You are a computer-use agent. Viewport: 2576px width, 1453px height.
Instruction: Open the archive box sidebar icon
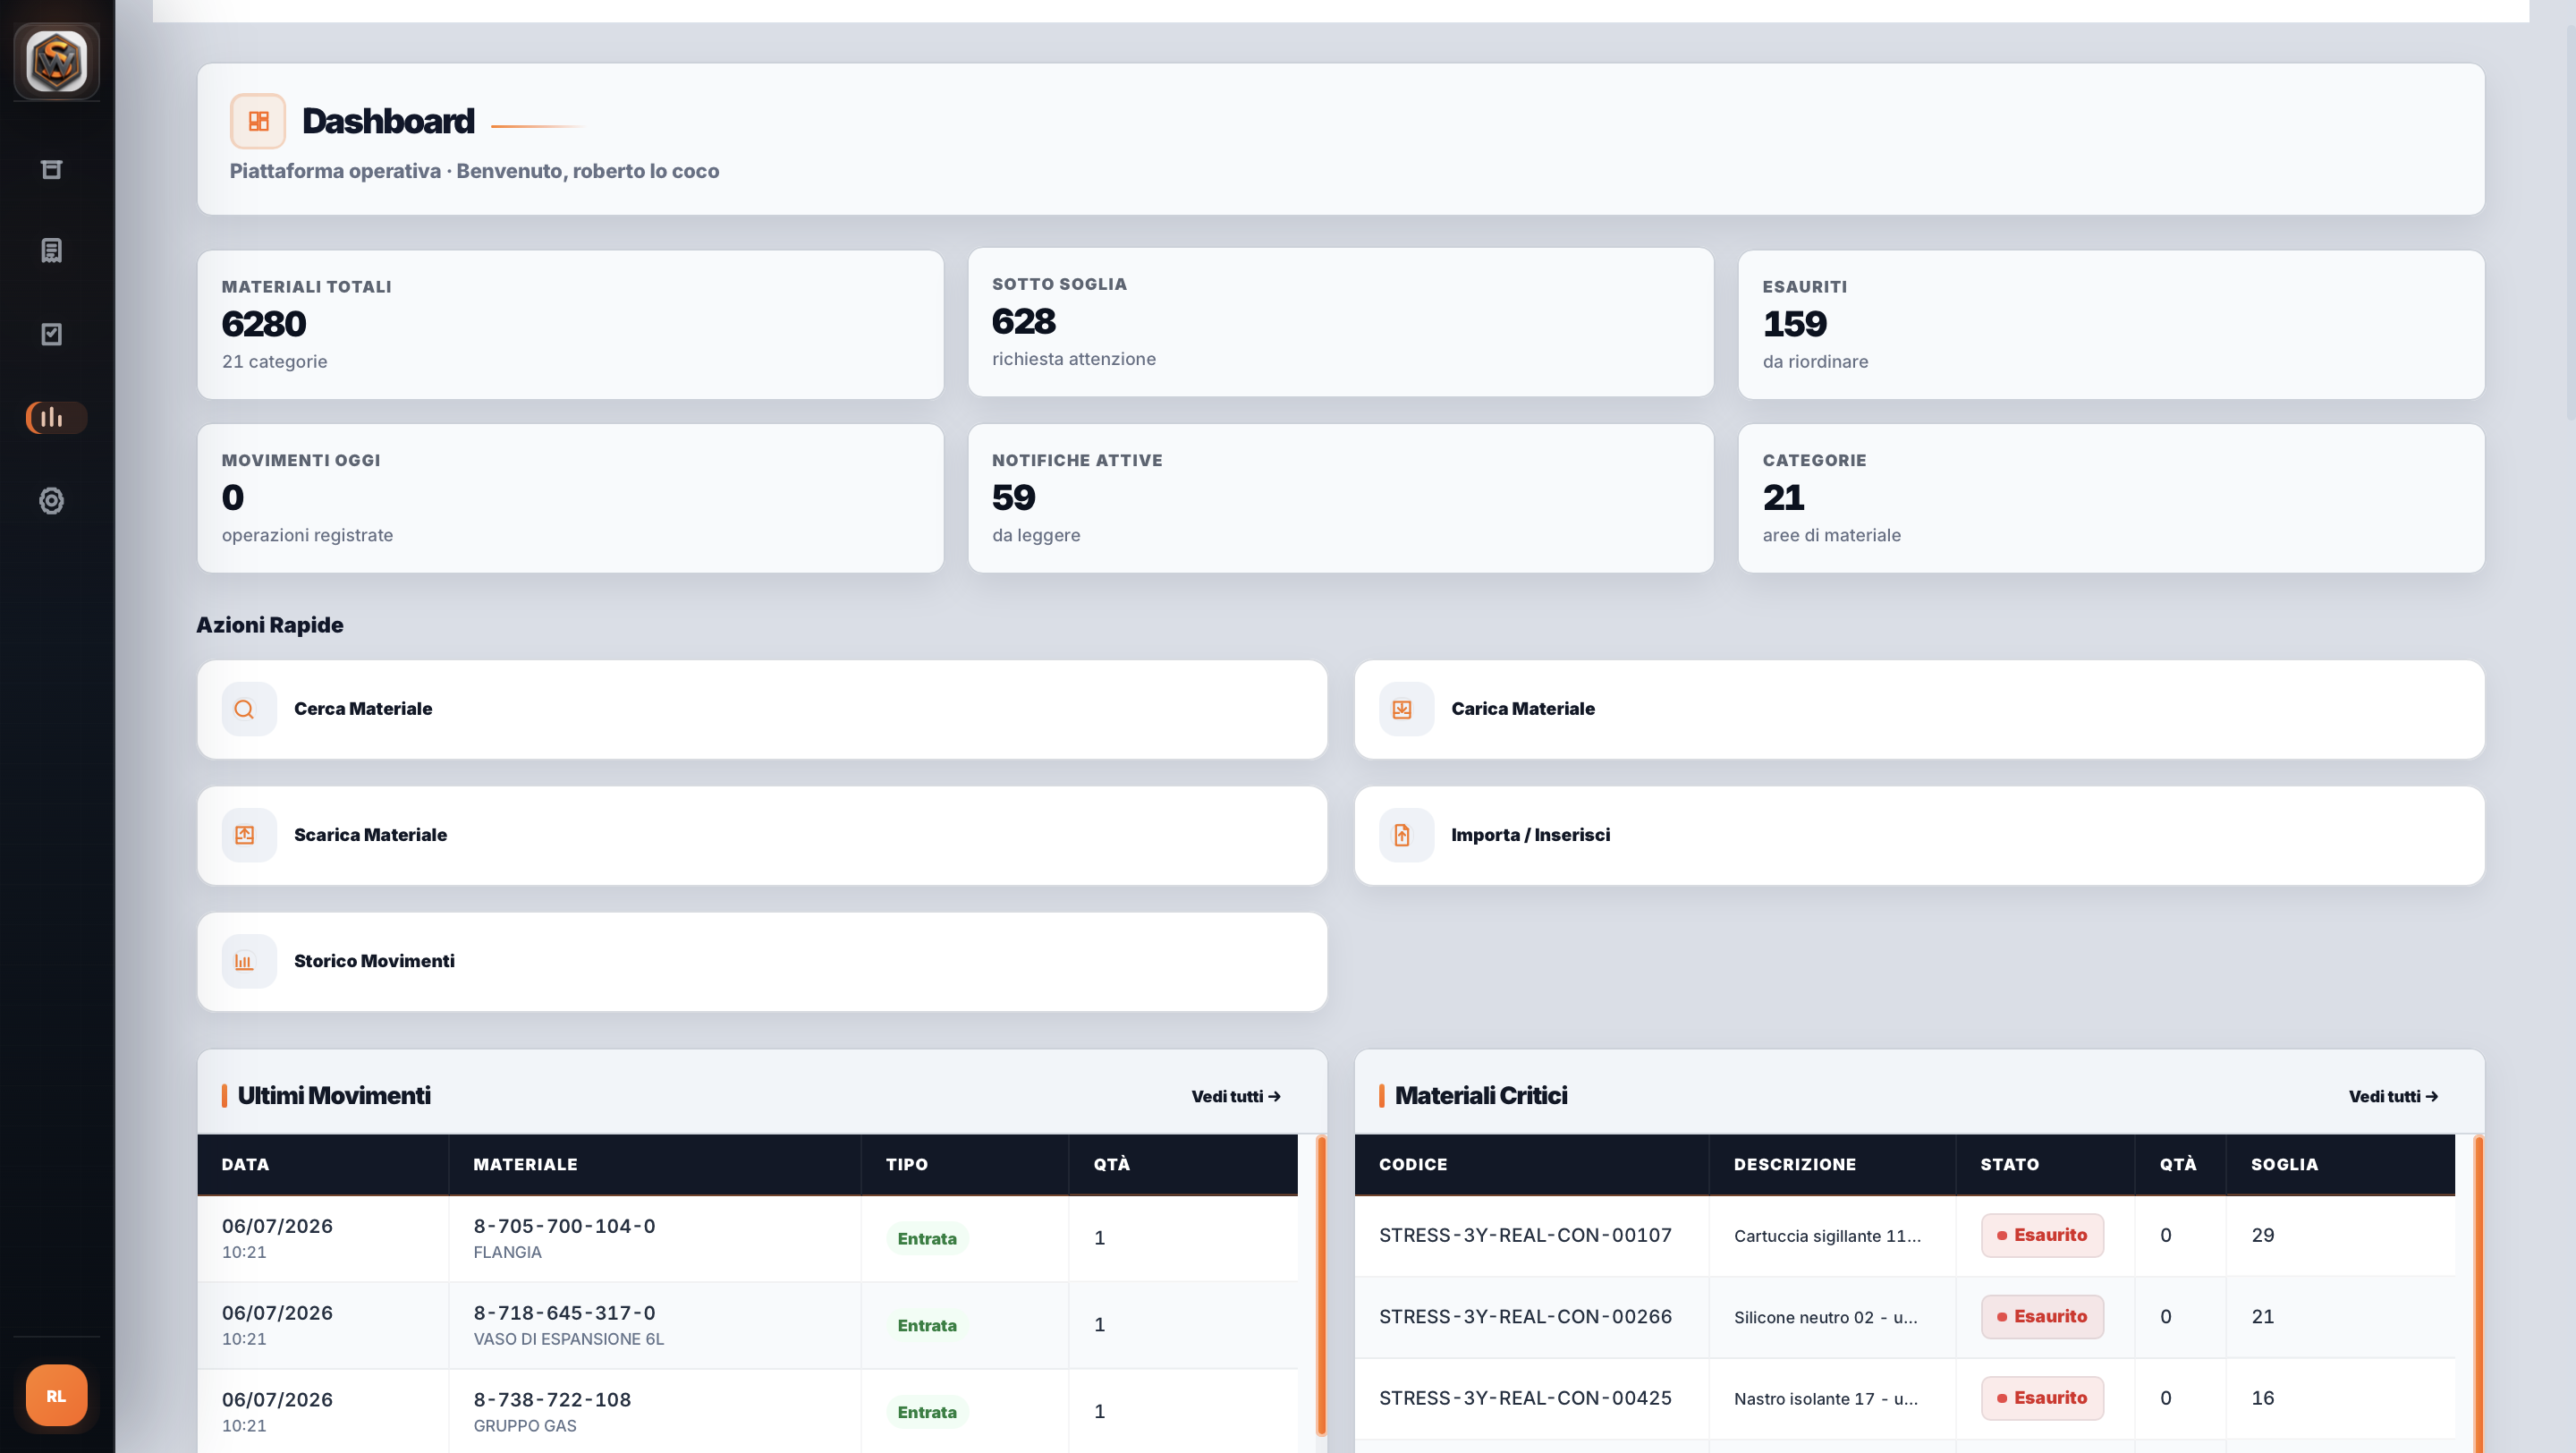click(52, 169)
